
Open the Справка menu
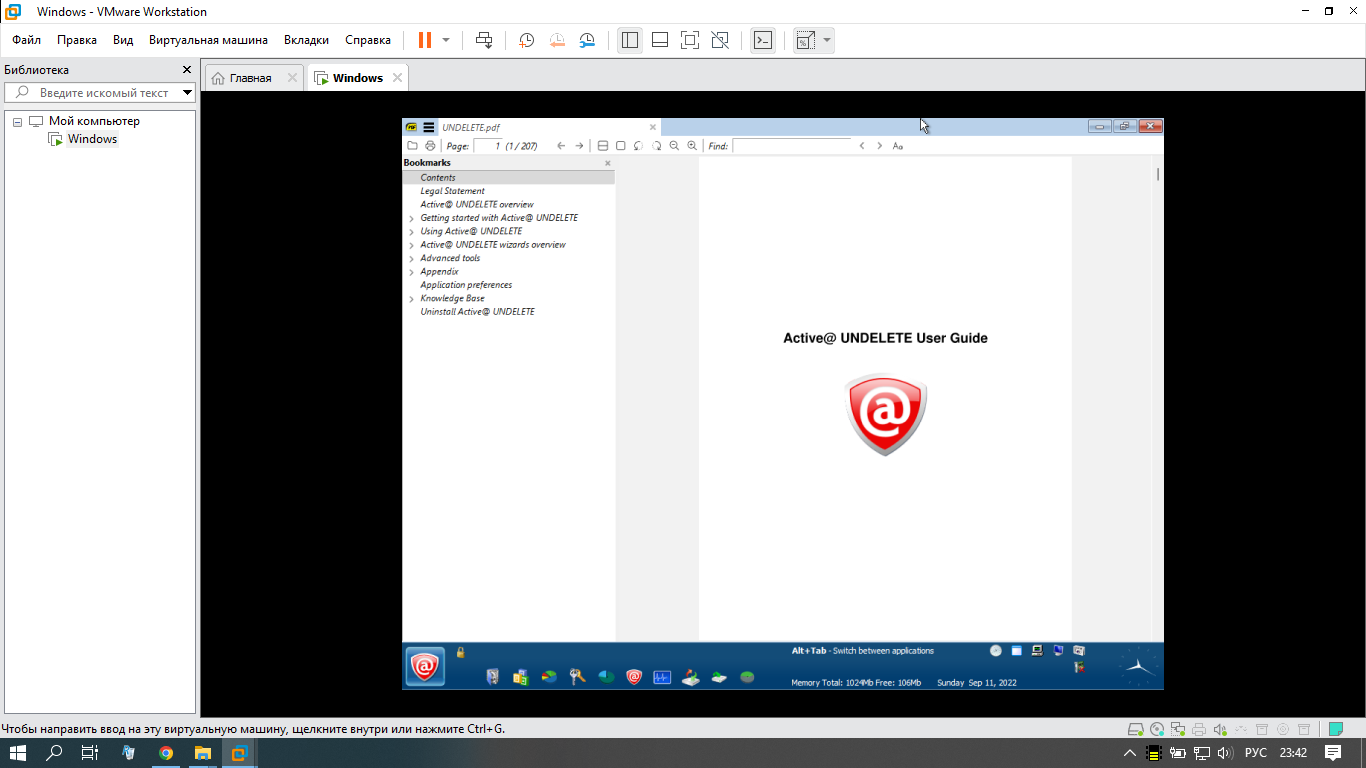click(368, 40)
